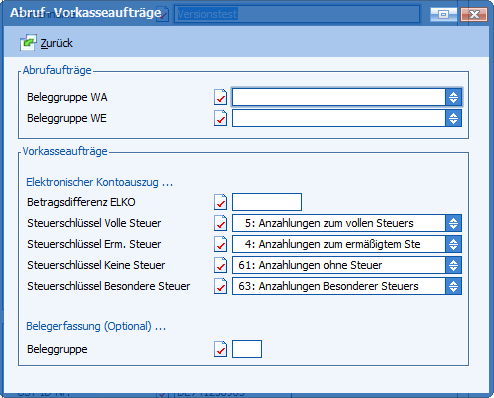Click check icon beside Beleggruppe WA

220,97
